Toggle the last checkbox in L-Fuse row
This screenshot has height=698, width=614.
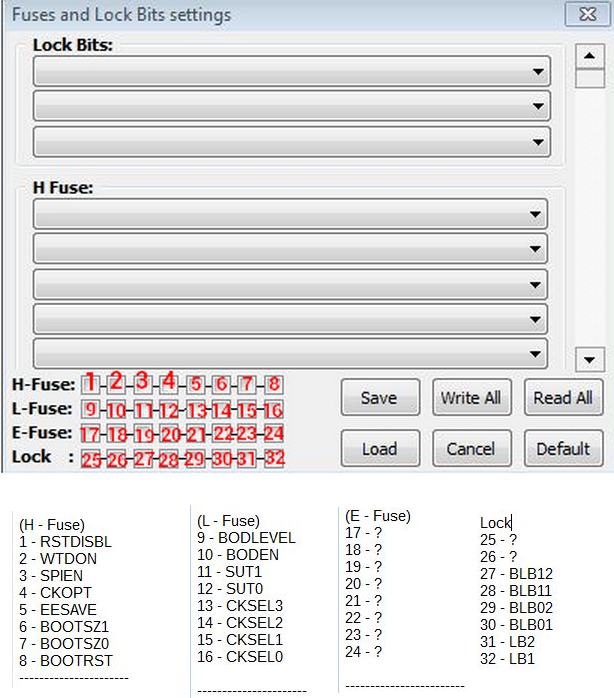[274, 409]
